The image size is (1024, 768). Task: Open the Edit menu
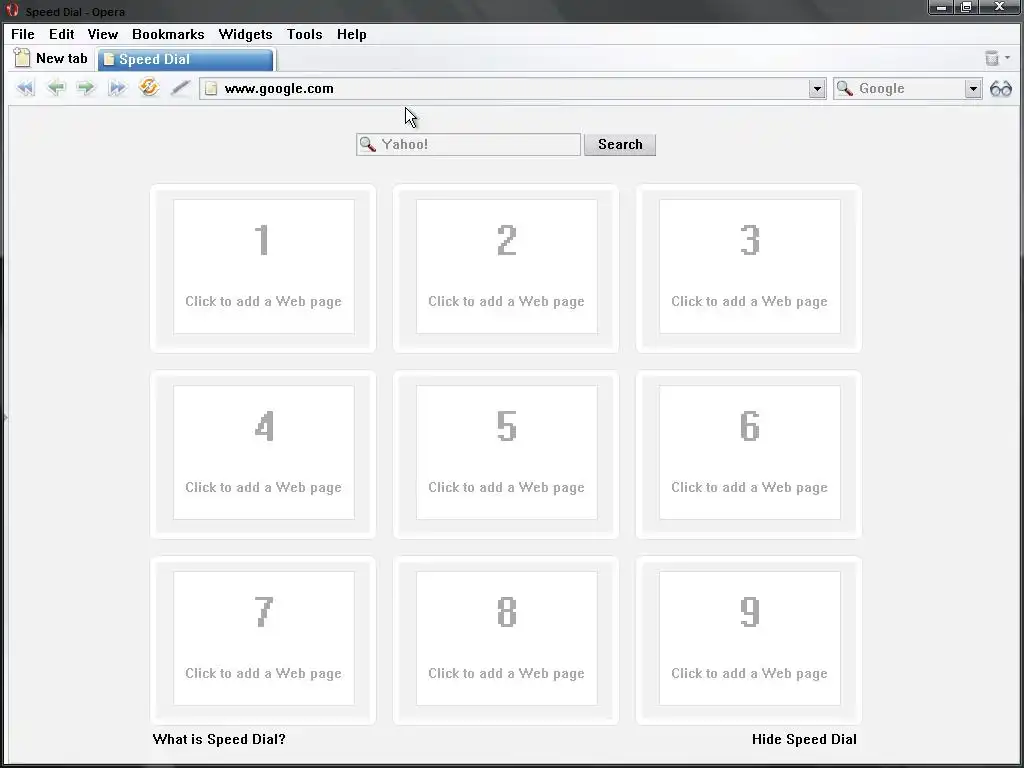click(x=61, y=34)
